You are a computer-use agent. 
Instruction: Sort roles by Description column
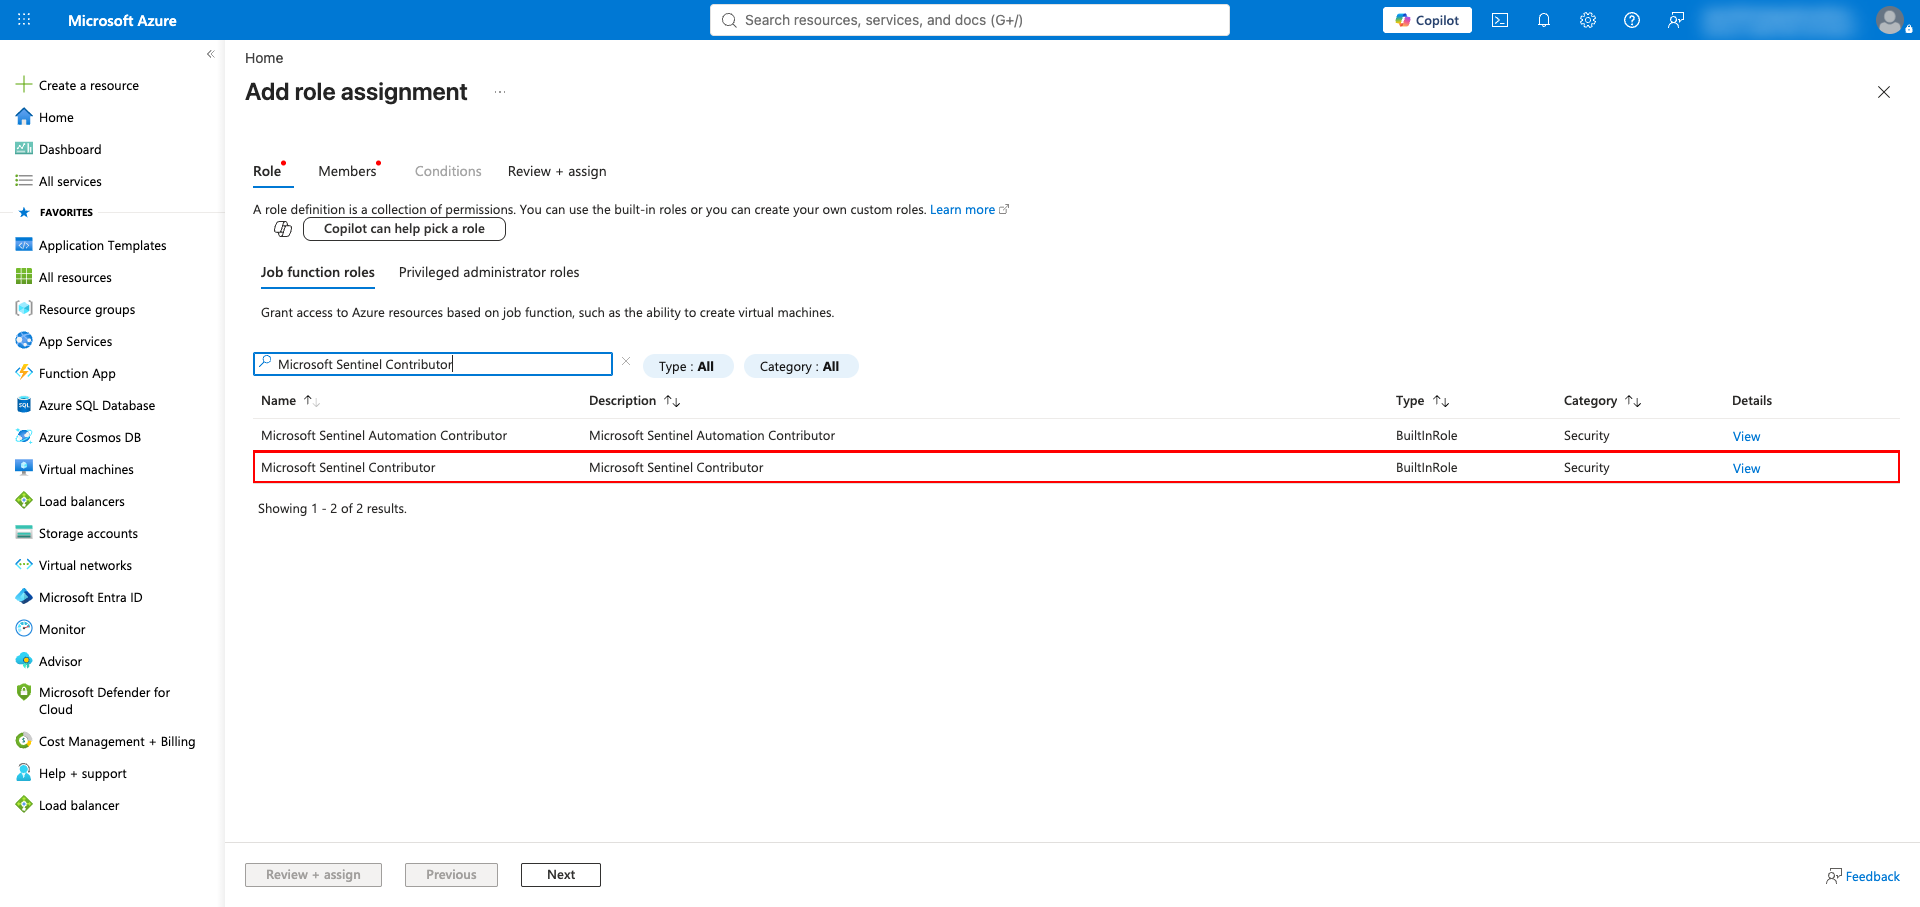point(635,401)
